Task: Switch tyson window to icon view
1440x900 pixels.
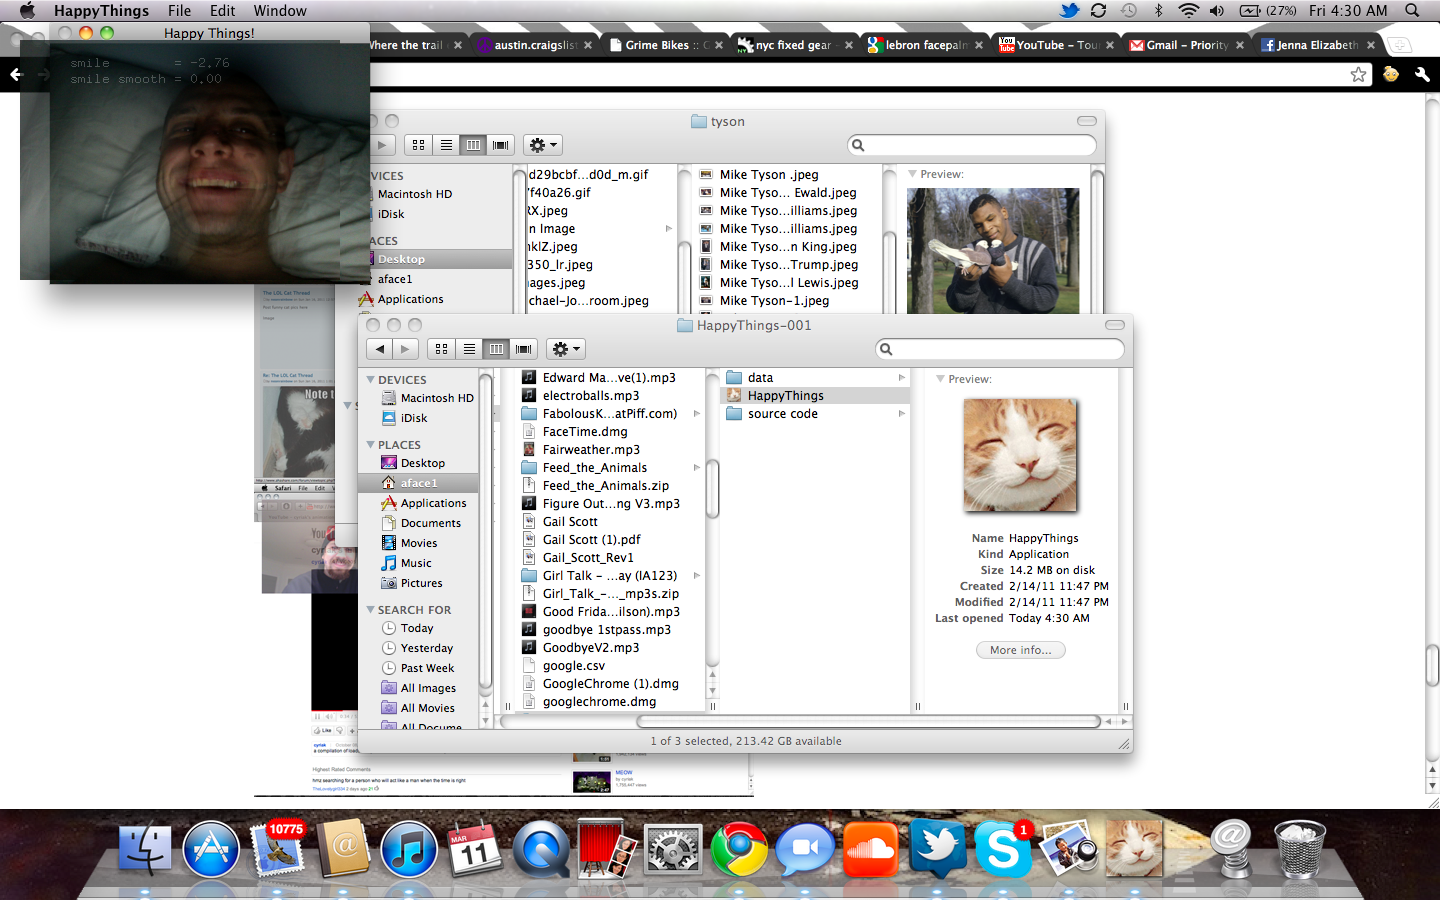Action: (x=418, y=145)
